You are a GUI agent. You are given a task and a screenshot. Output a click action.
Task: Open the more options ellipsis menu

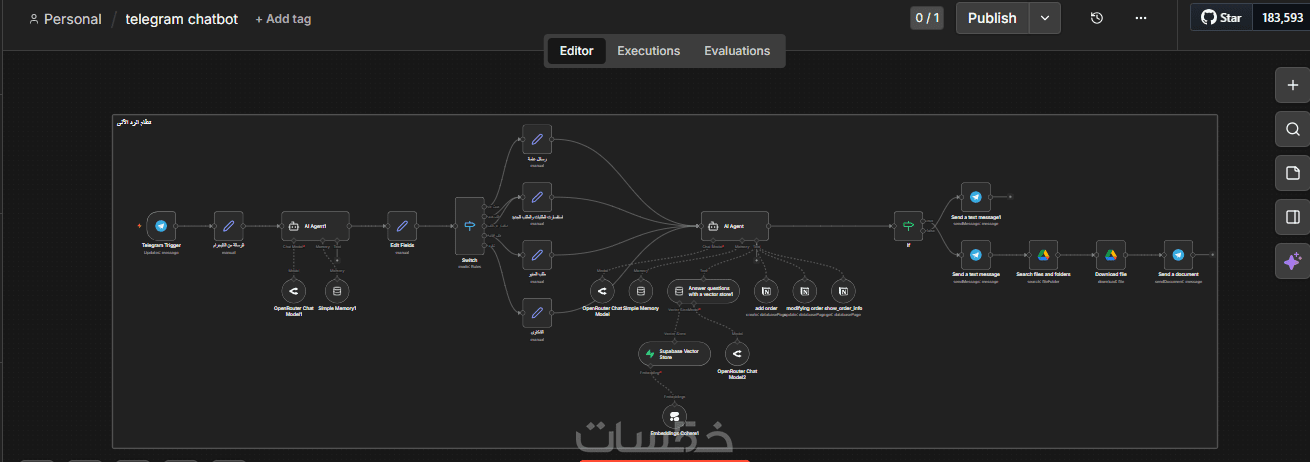pyautogui.click(x=1141, y=18)
